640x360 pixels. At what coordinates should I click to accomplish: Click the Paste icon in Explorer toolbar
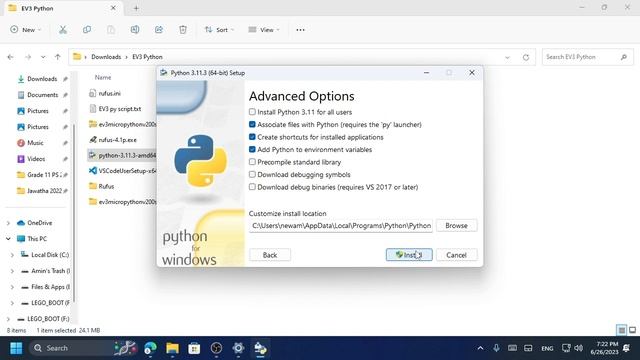pos(111,30)
